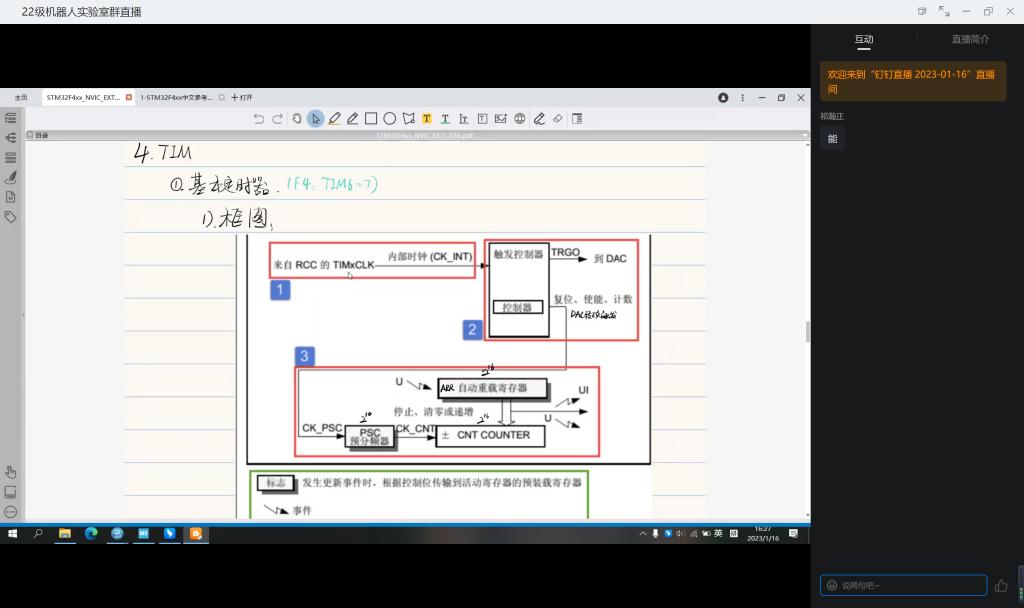Image resolution: width=1024 pixels, height=608 pixels.
Task: Select the eraser tool
Action: 558,118
